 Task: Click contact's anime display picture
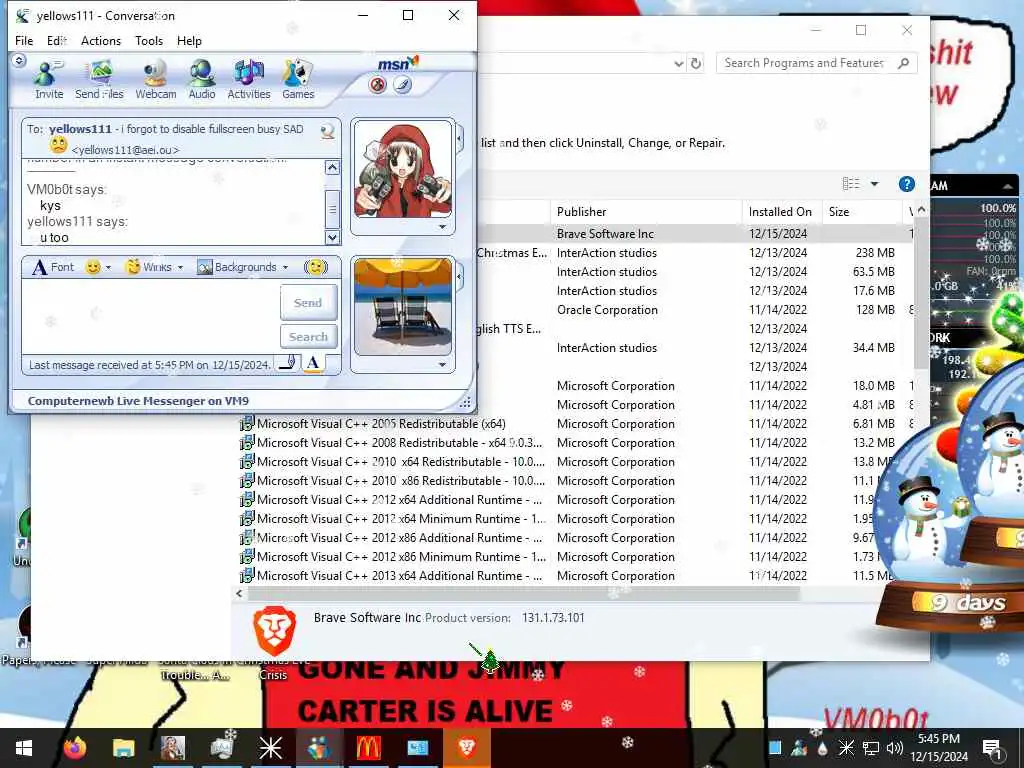tap(403, 170)
